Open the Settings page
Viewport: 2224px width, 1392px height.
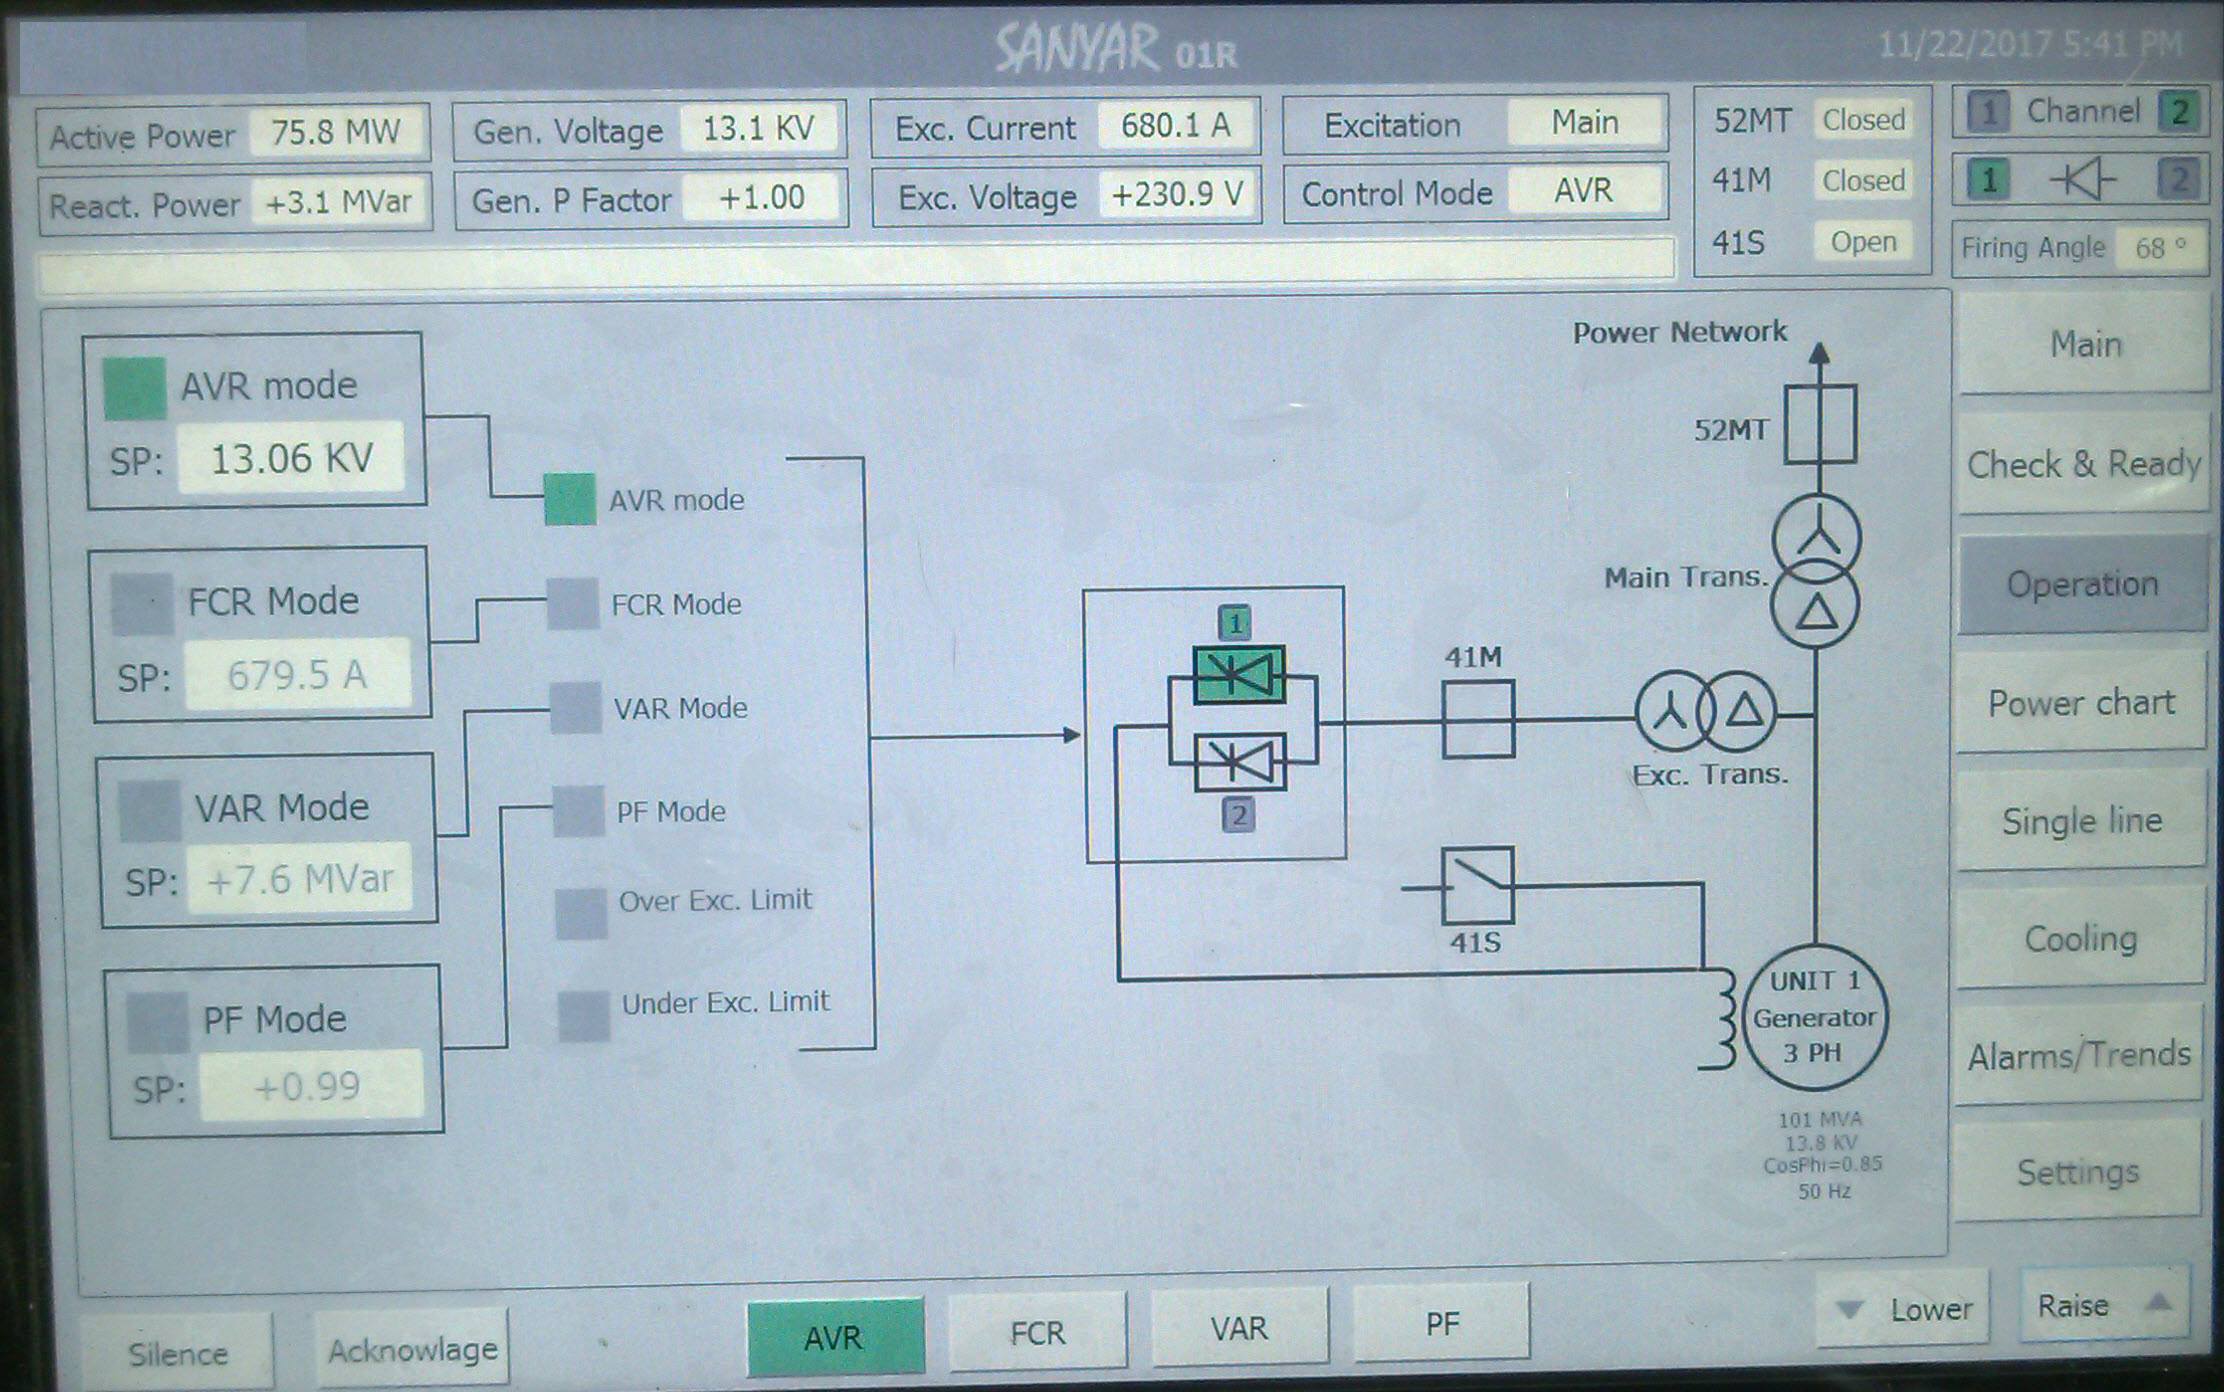tap(2077, 1171)
